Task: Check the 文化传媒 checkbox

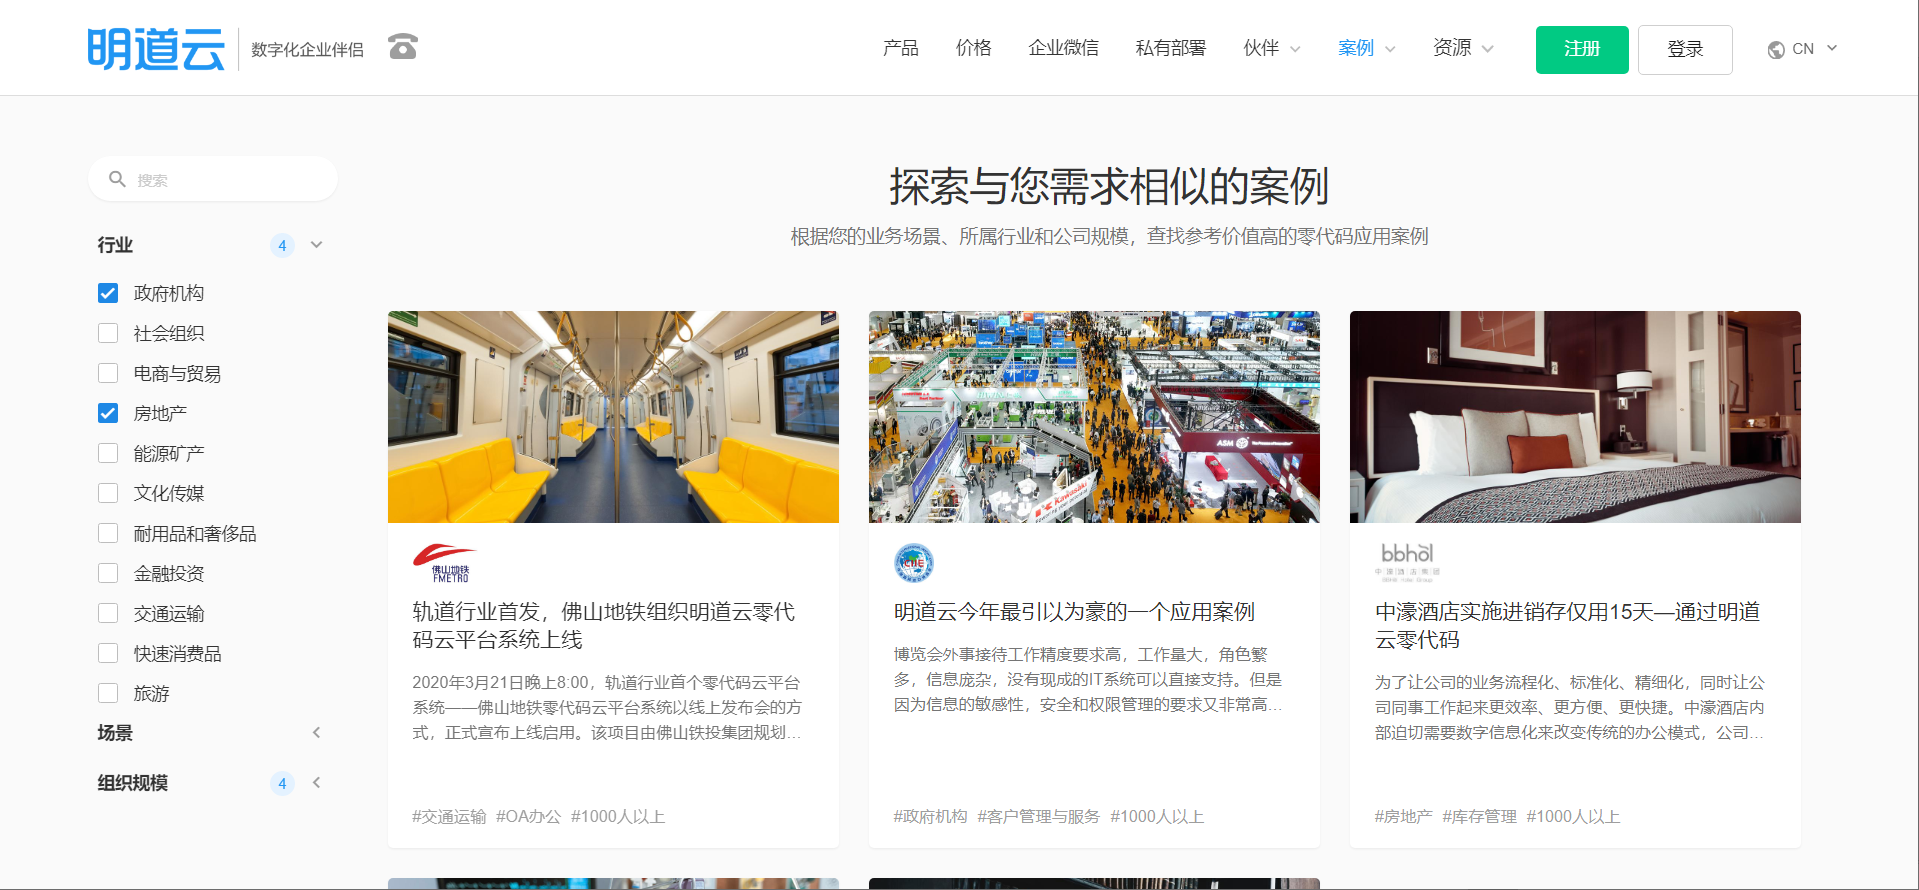Action: click(108, 493)
